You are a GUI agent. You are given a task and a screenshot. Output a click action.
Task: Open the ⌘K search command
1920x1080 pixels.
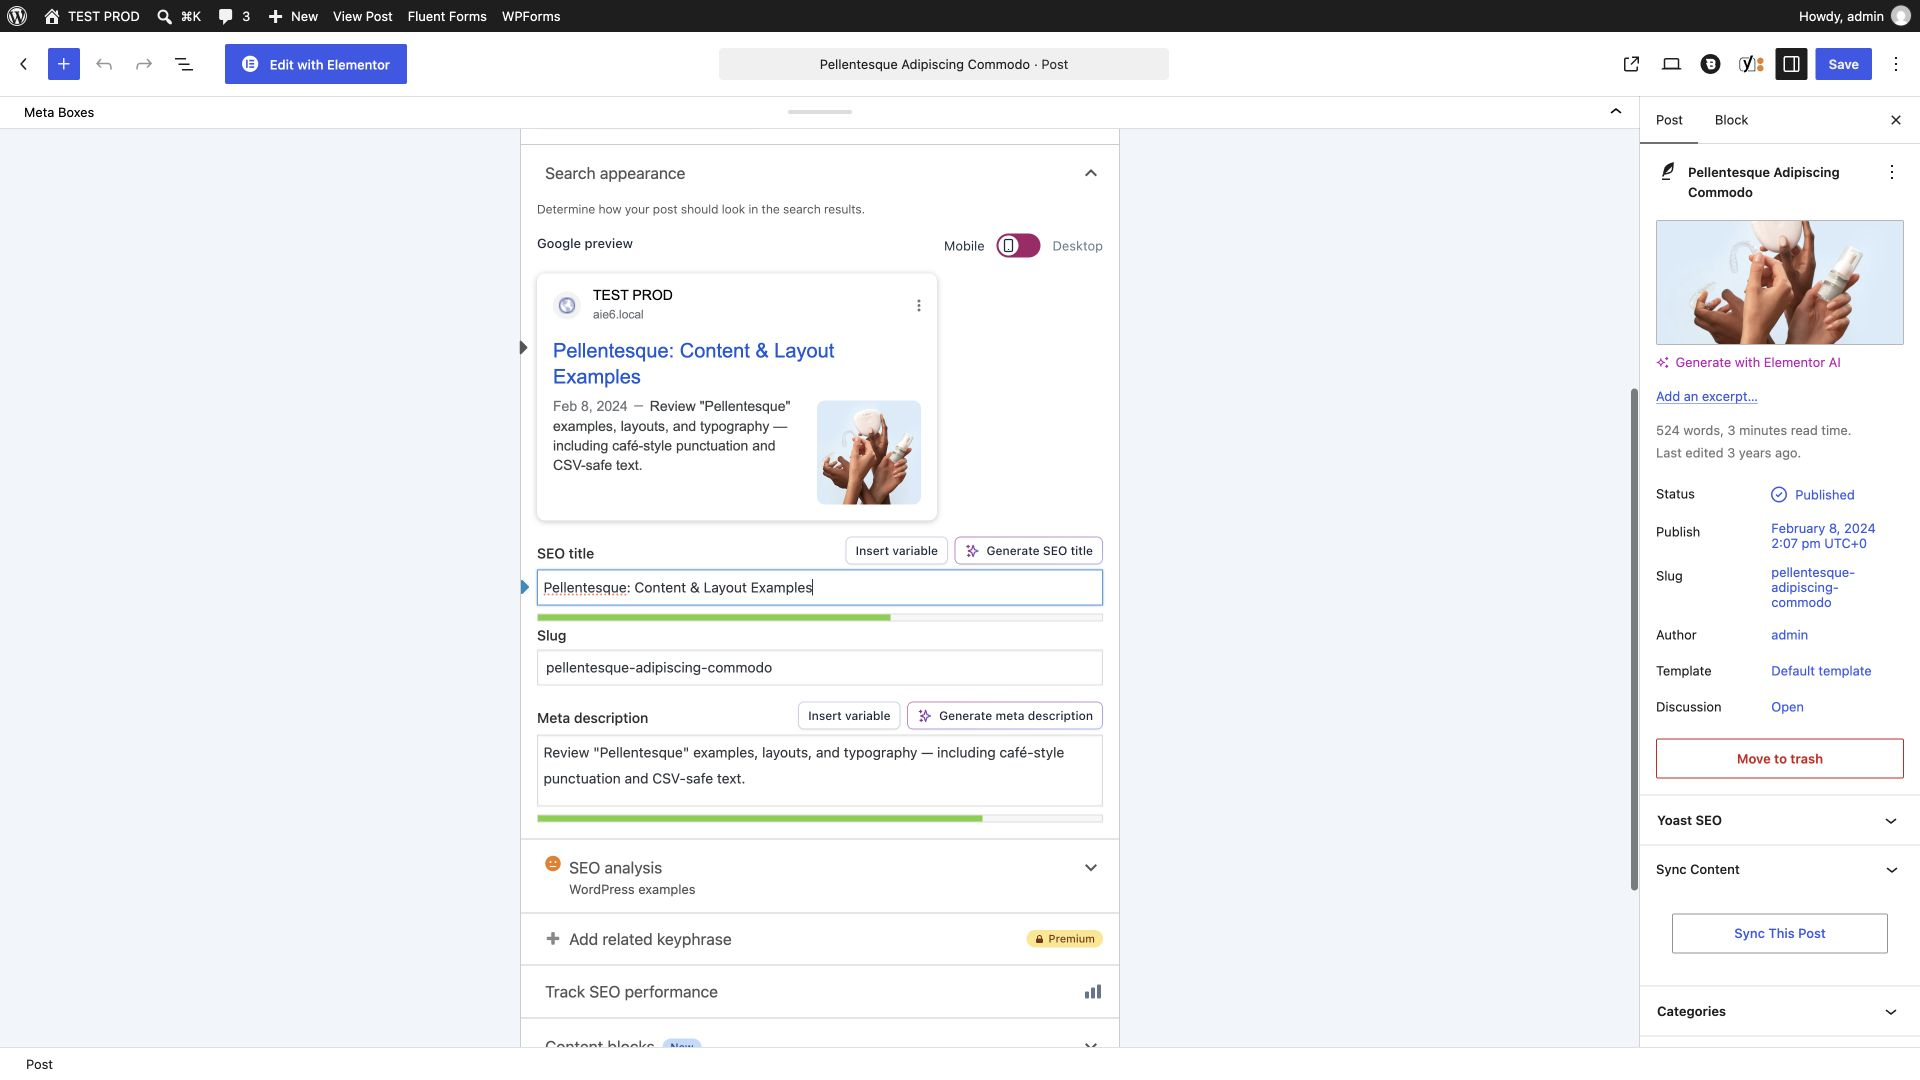point(179,16)
